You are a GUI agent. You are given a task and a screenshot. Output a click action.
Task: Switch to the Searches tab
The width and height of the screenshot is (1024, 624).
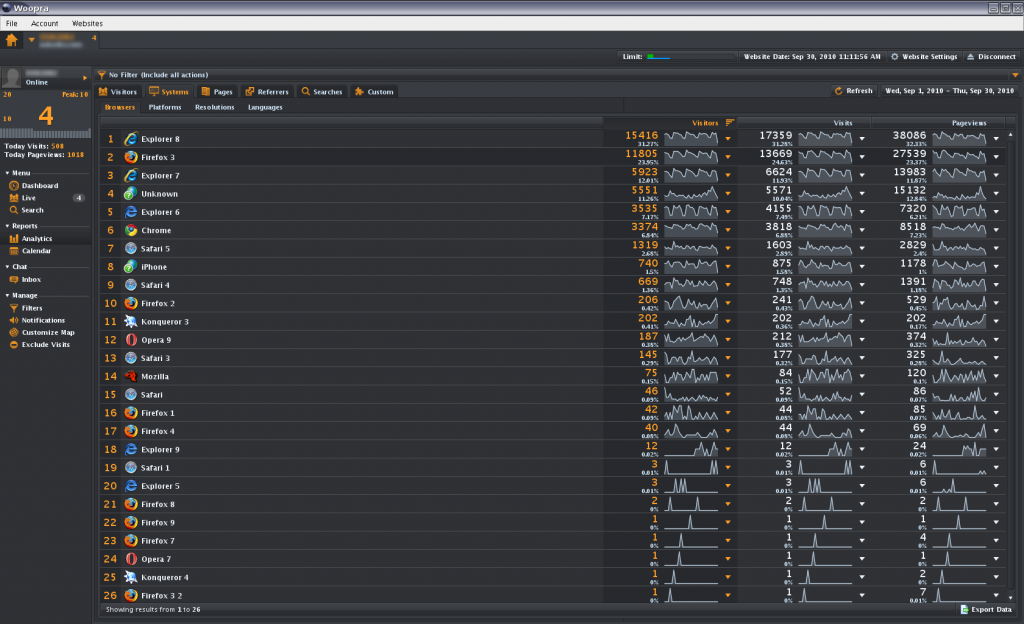coord(322,92)
